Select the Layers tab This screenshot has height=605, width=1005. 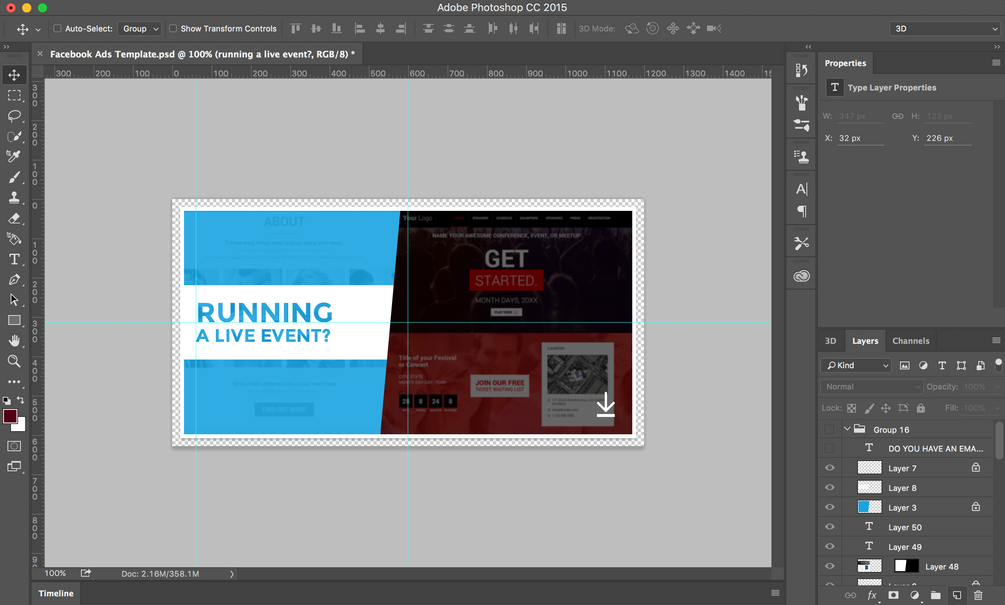865,340
